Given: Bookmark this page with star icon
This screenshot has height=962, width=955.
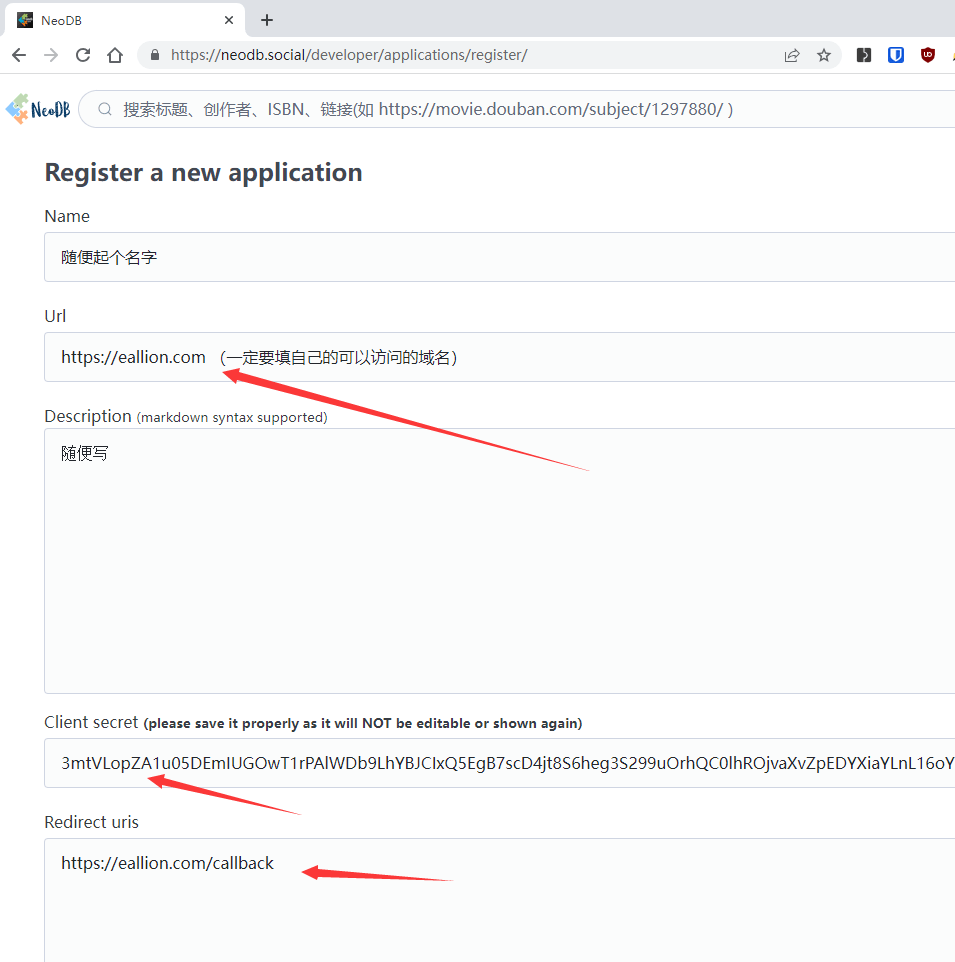Looking at the screenshot, I should (x=824, y=55).
